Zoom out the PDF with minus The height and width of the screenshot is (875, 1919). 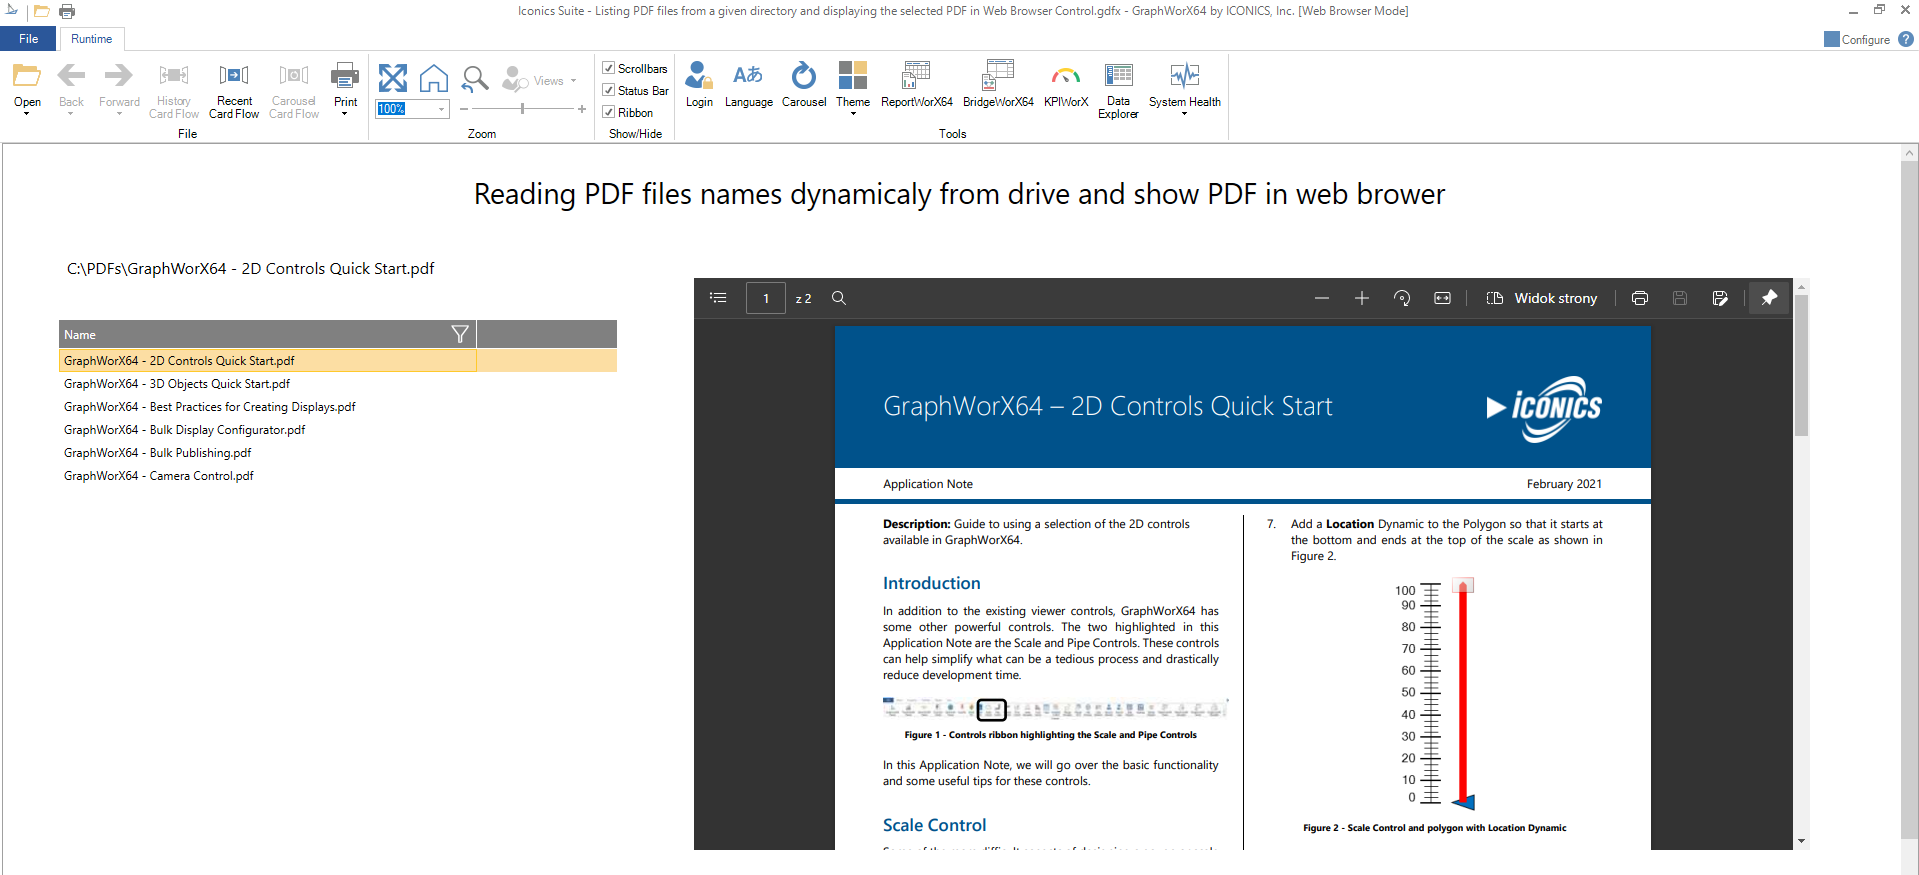point(1322,298)
